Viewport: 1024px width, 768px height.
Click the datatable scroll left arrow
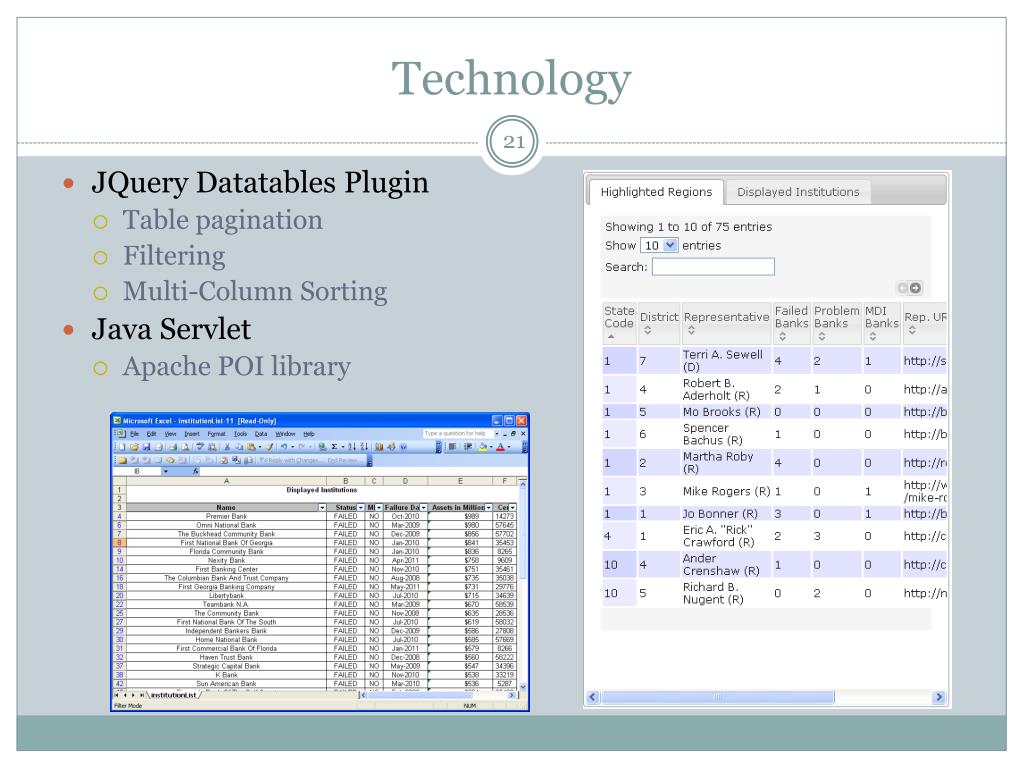pyautogui.click(x=593, y=697)
